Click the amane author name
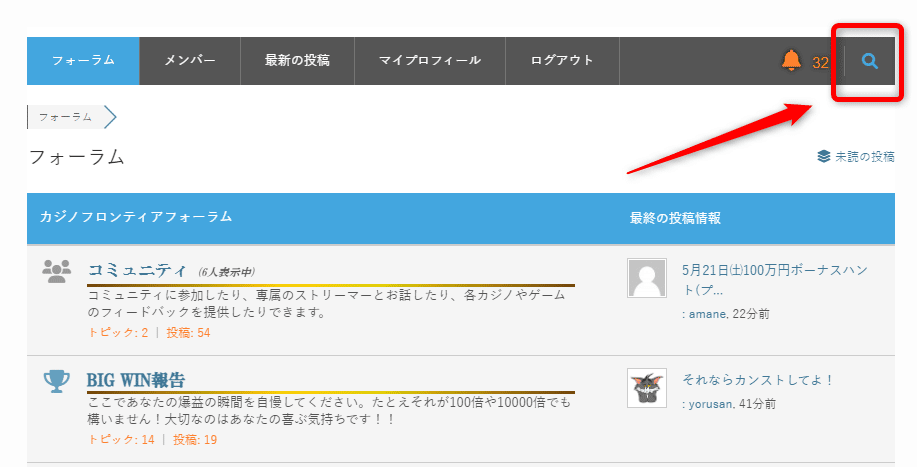The image size is (917, 467). pyautogui.click(x=707, y=314)
